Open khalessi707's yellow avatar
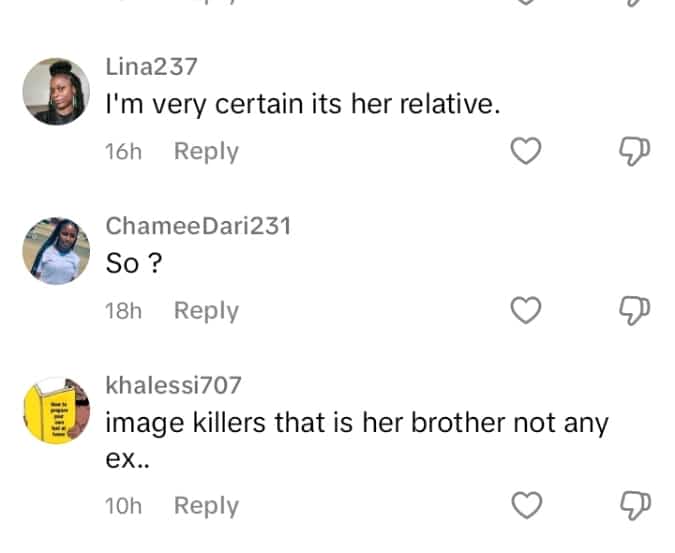Image resolution: width=675 pixels, height=553 pixels. (x=56, y=410)
